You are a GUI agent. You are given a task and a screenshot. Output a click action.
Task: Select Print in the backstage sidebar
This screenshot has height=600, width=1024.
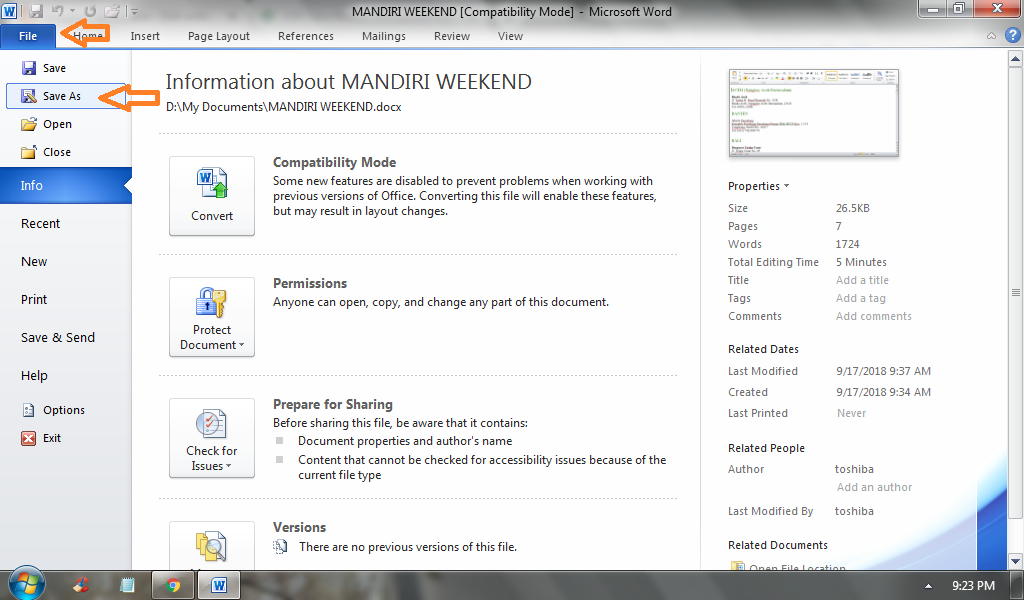pos(34,299)
